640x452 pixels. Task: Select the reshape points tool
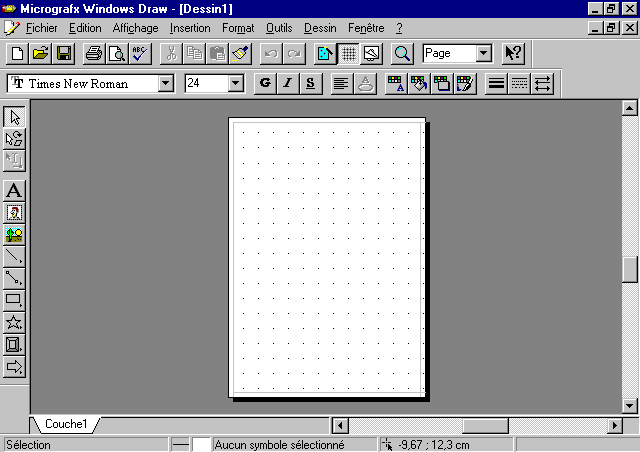(x=14, y=161)
